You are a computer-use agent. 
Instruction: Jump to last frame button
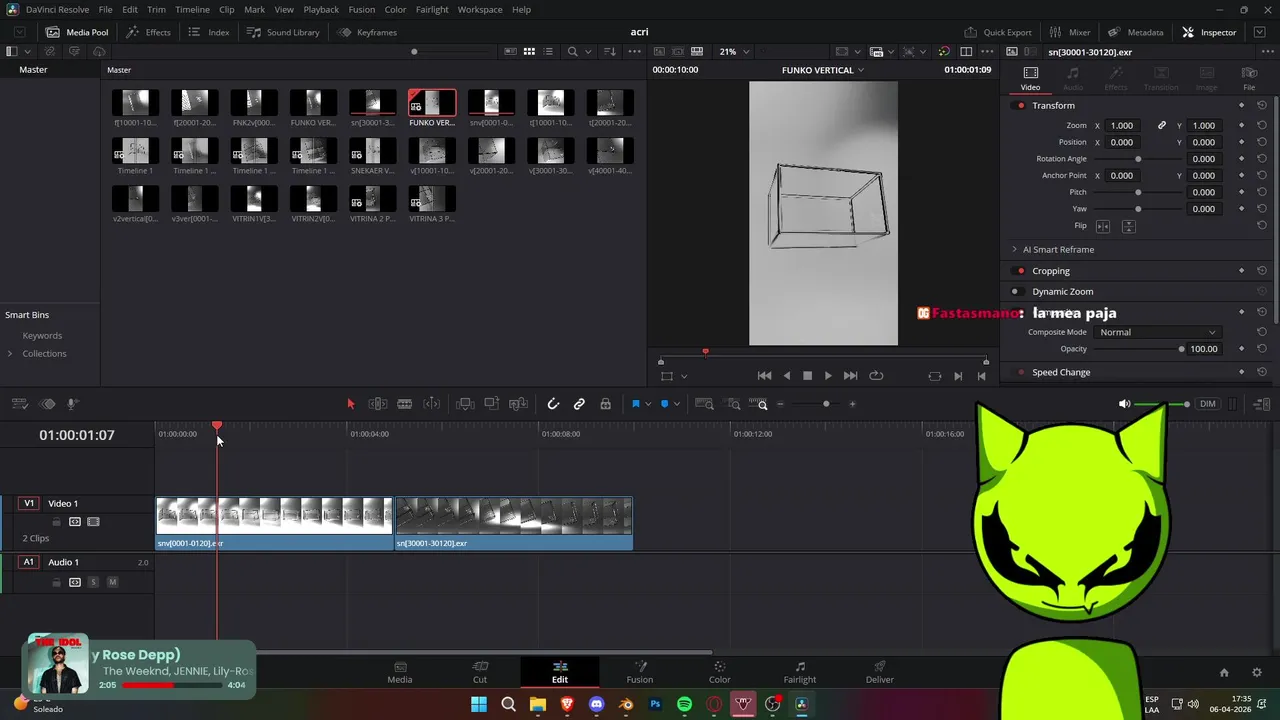[850, 376]
